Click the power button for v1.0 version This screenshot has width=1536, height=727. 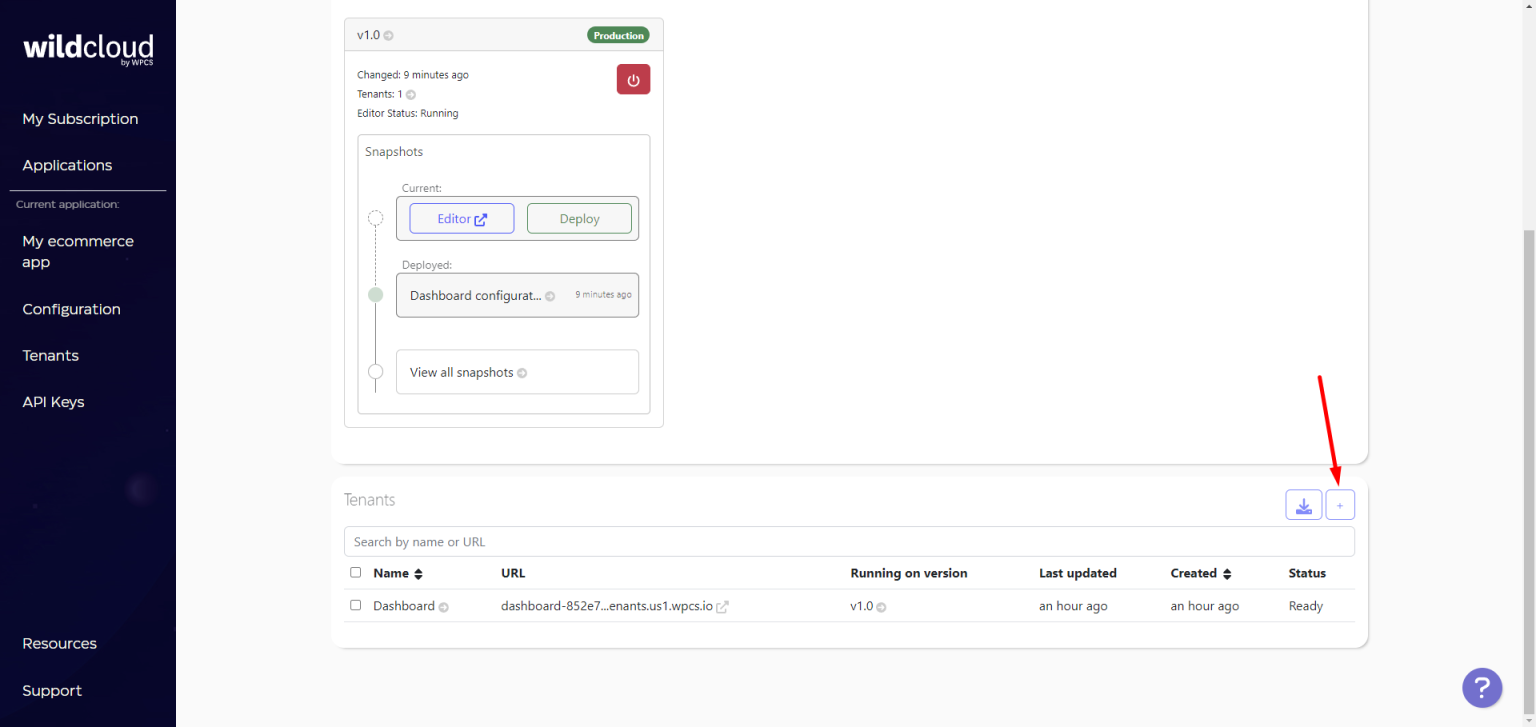click(x=633, y=79)
